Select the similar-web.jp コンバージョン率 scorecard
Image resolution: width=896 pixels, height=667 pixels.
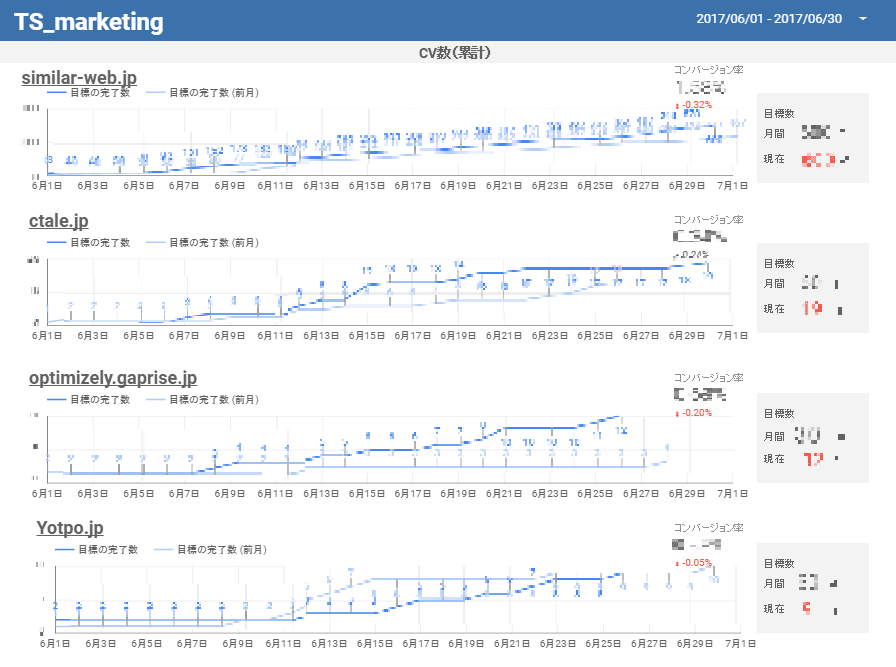coord(708,87)
